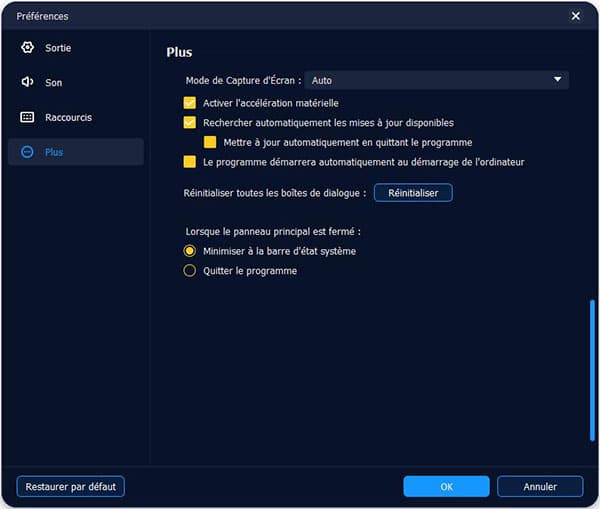Select Minimiser à la barre d'état système
This screenshot has width=600, height=509.
point(190,251)
